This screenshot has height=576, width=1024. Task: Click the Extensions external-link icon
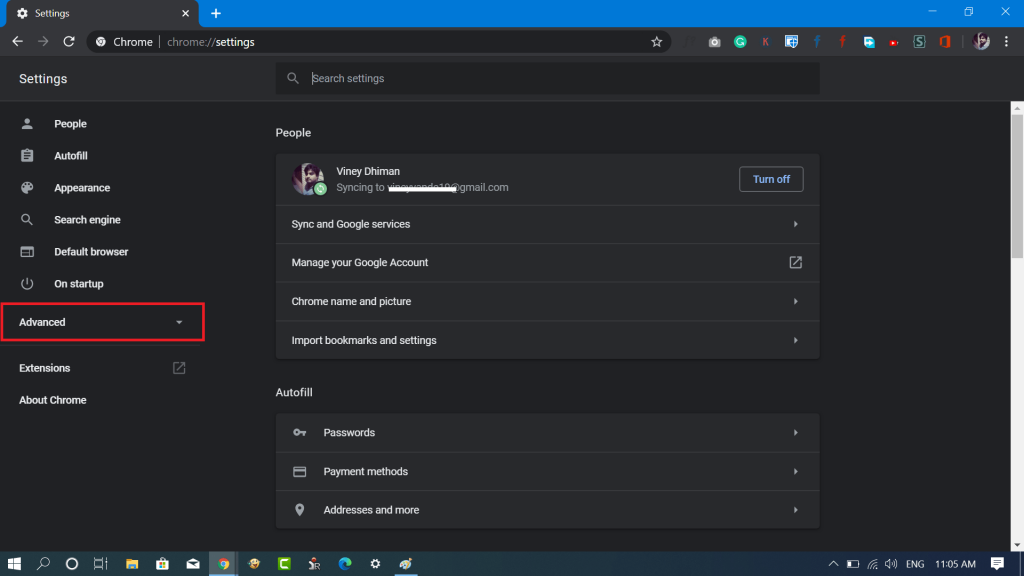click(x=179, y=368)
